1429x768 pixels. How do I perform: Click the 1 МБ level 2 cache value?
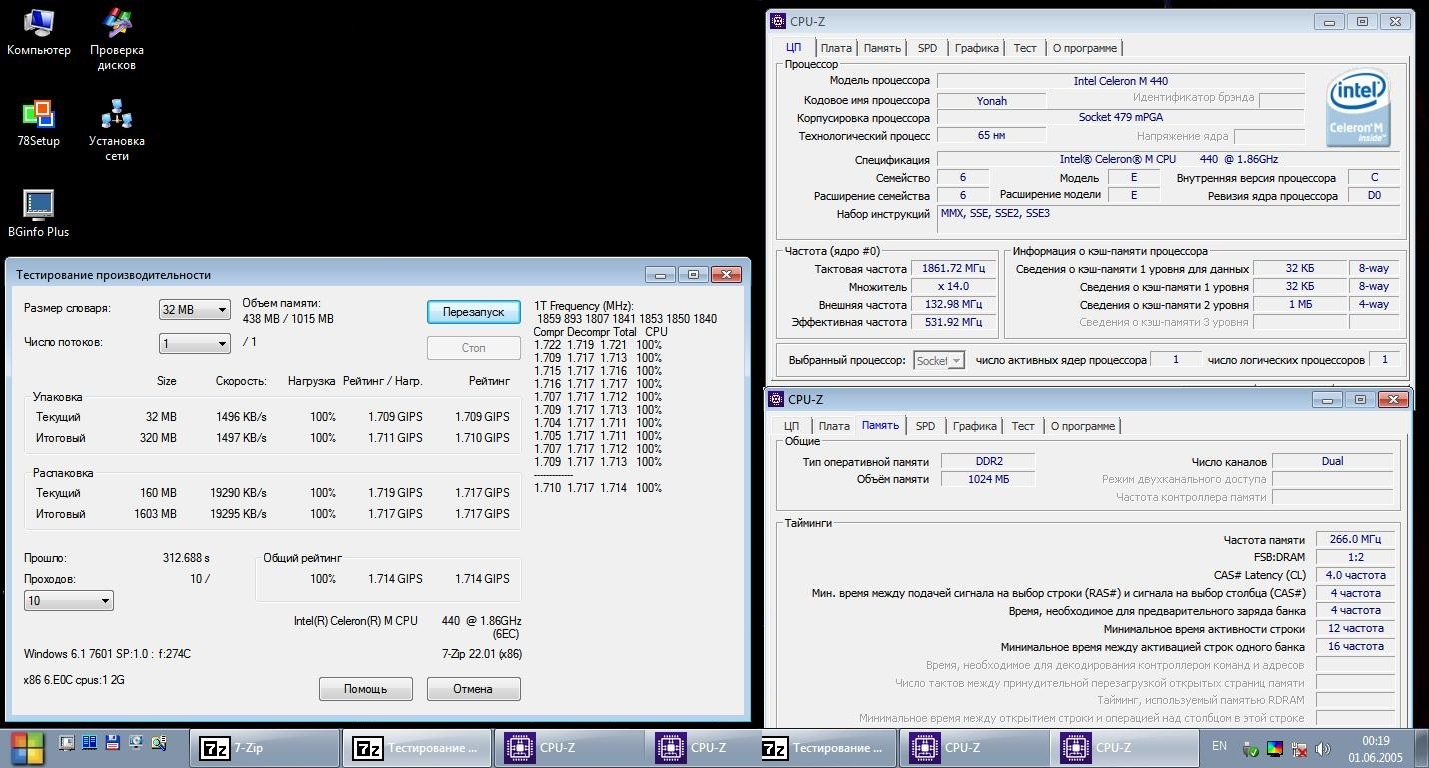(1300, 305)
